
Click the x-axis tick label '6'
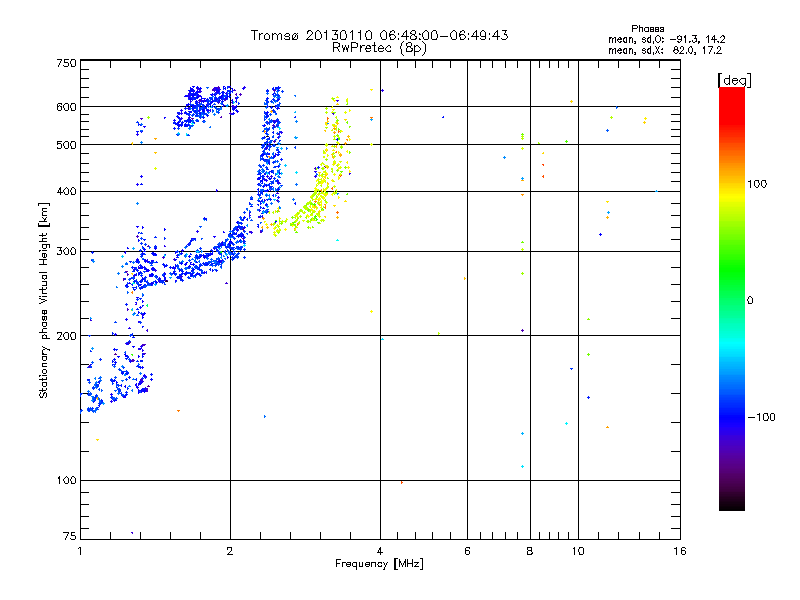pyautogui.click(x=467, y=551)
